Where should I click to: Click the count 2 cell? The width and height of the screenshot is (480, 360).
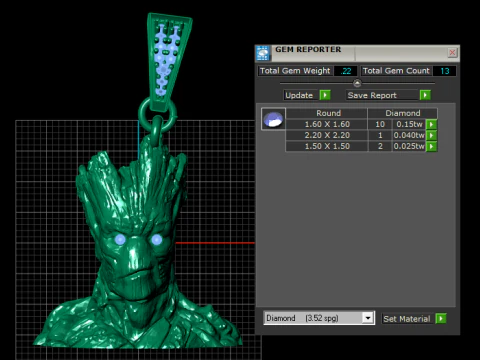380,146
